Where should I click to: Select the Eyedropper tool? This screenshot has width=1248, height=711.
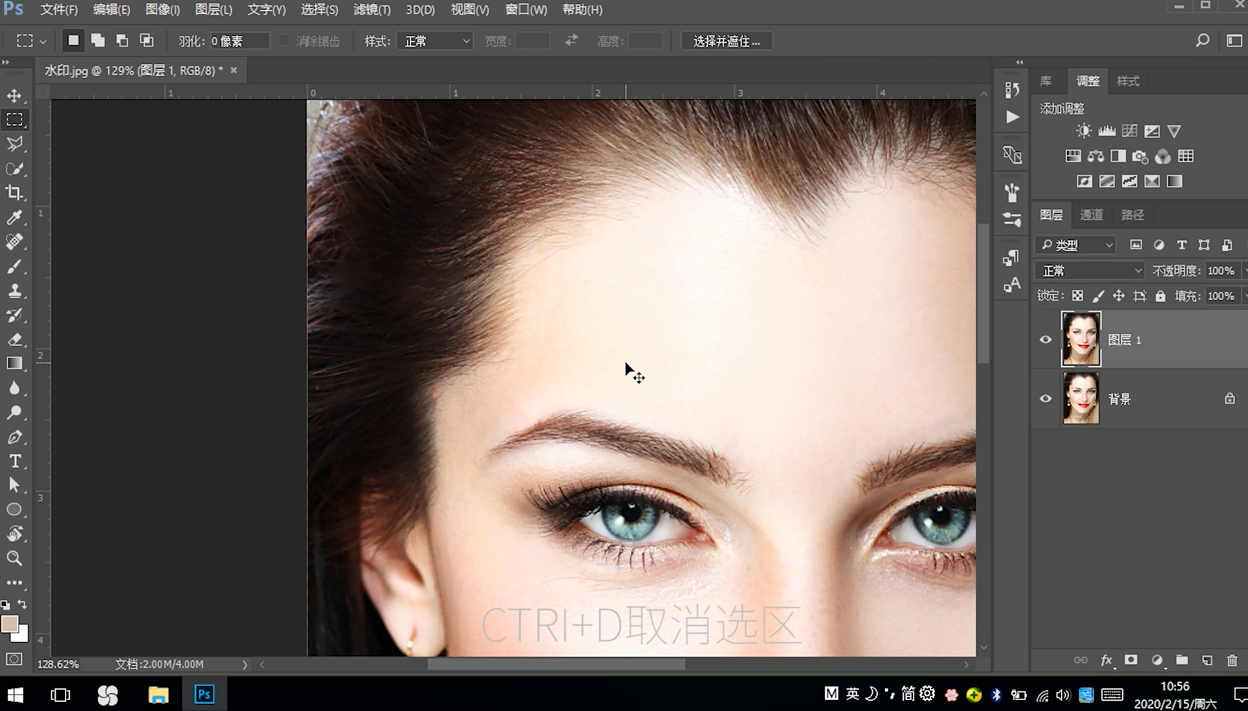[14, 217]
